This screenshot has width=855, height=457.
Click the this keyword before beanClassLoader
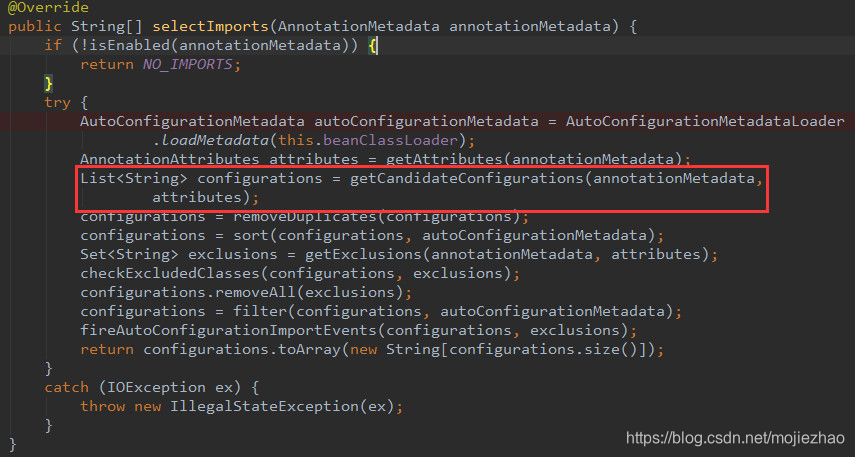tap(296, 140)
